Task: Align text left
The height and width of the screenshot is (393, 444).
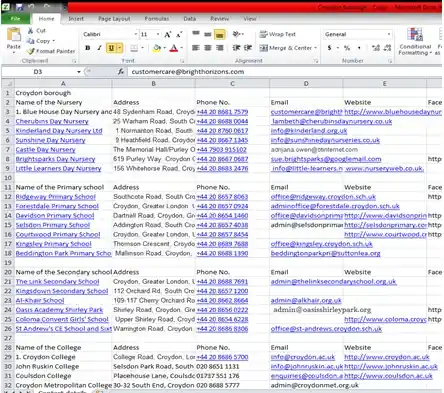Action: 196,48
